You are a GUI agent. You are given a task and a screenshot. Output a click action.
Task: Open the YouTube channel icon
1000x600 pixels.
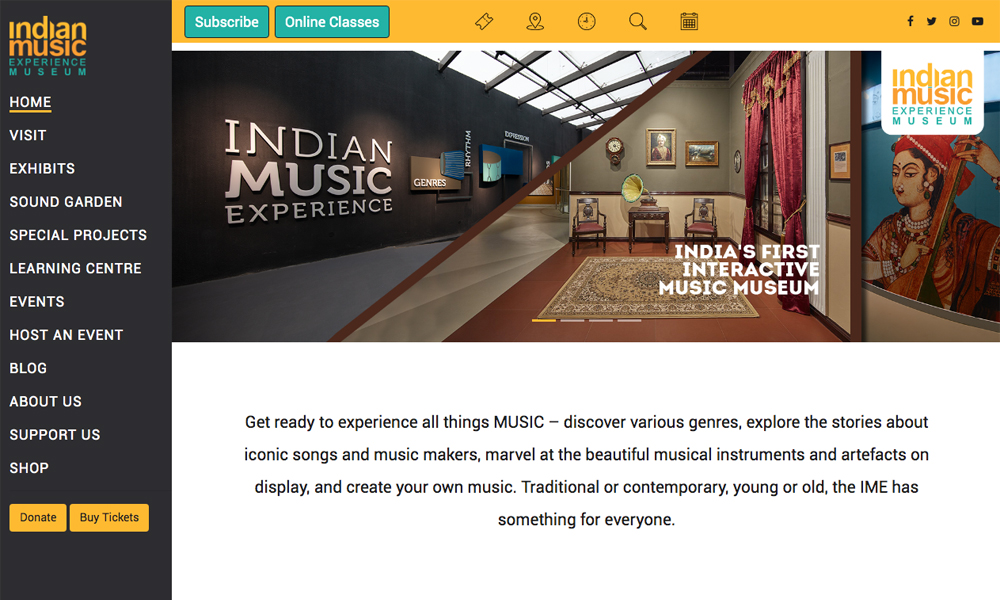pos(978,22)
